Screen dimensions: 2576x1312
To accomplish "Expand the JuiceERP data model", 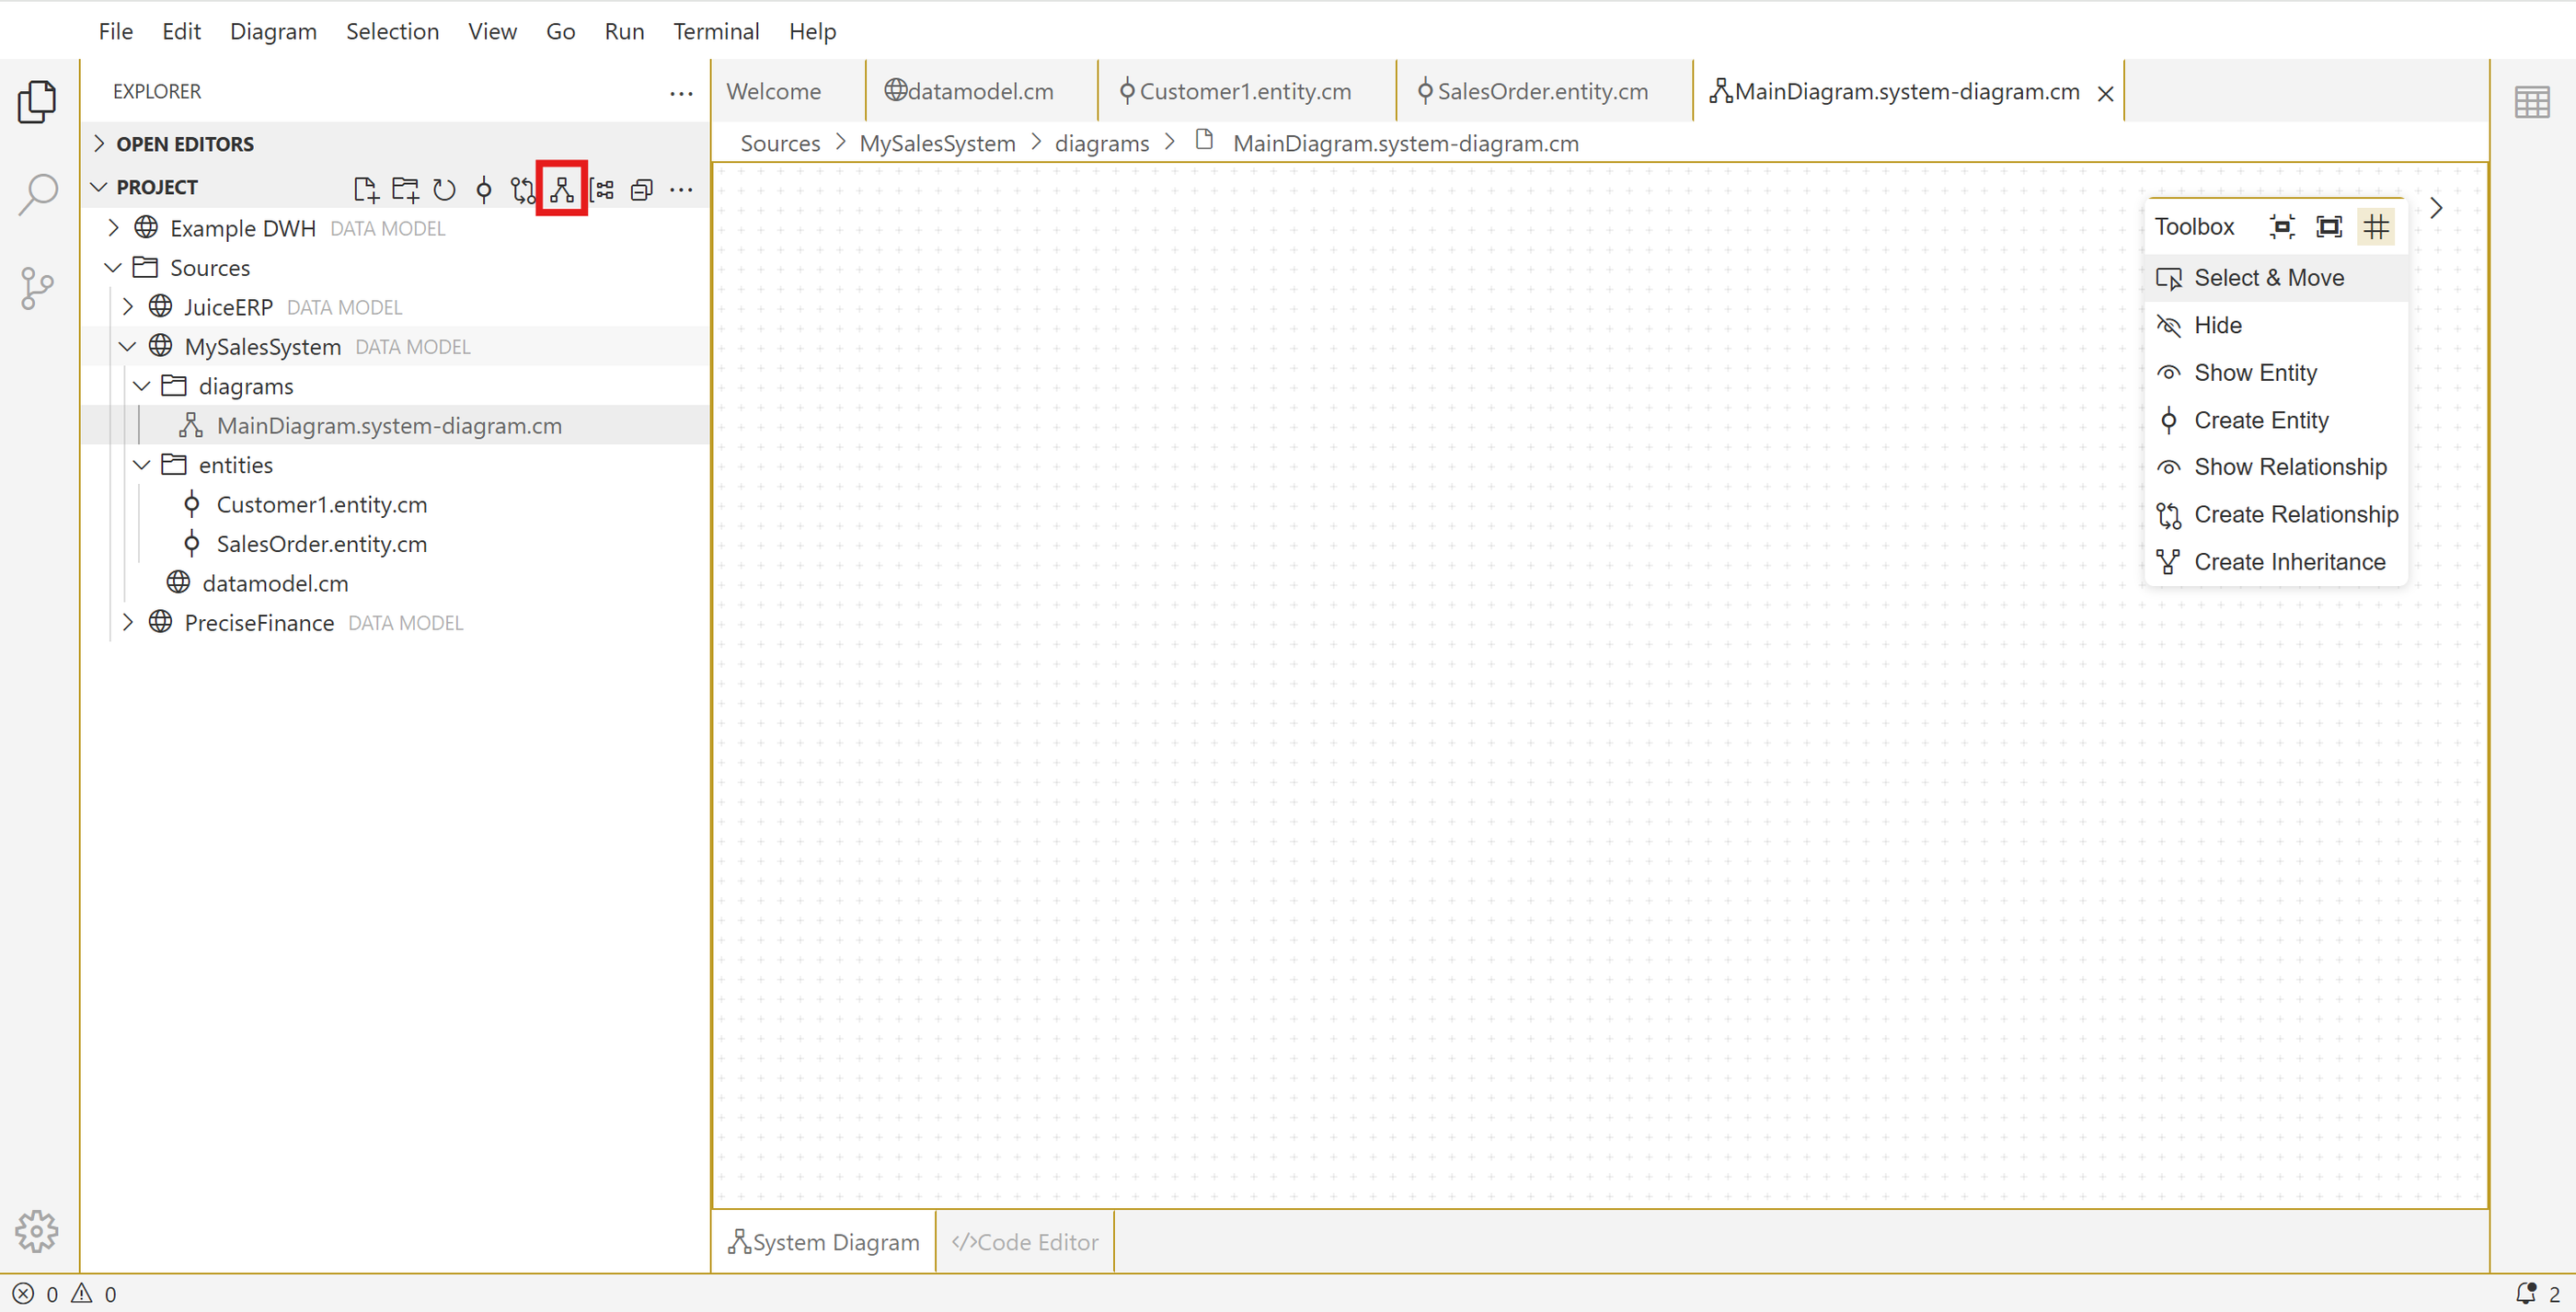I will pyautogui.click(x=128, y=307).
